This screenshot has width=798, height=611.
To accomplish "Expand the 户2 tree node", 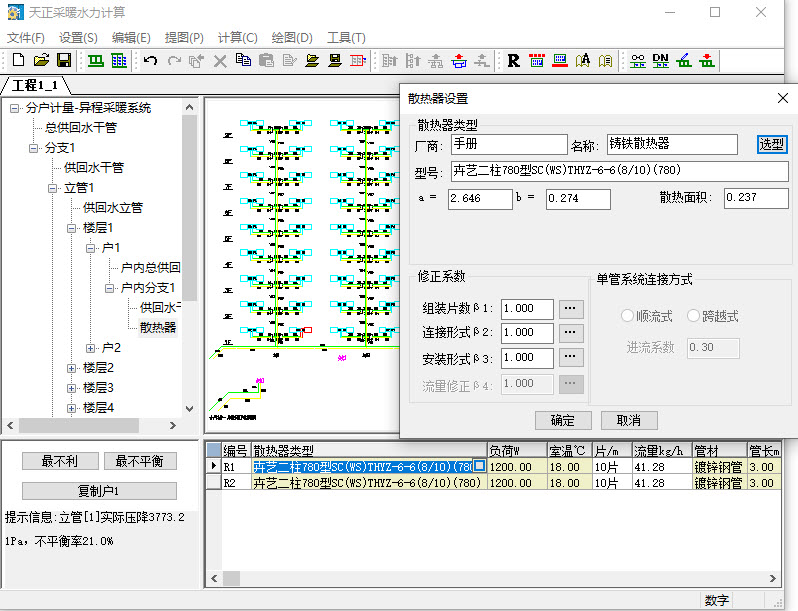I will [91, 348].
